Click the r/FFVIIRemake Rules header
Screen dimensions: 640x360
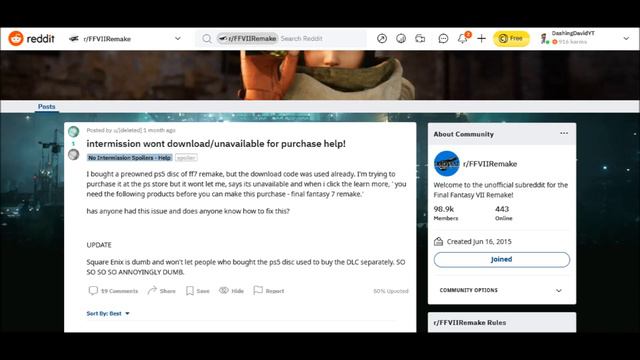pyautogui.click(x=502, y=322)
